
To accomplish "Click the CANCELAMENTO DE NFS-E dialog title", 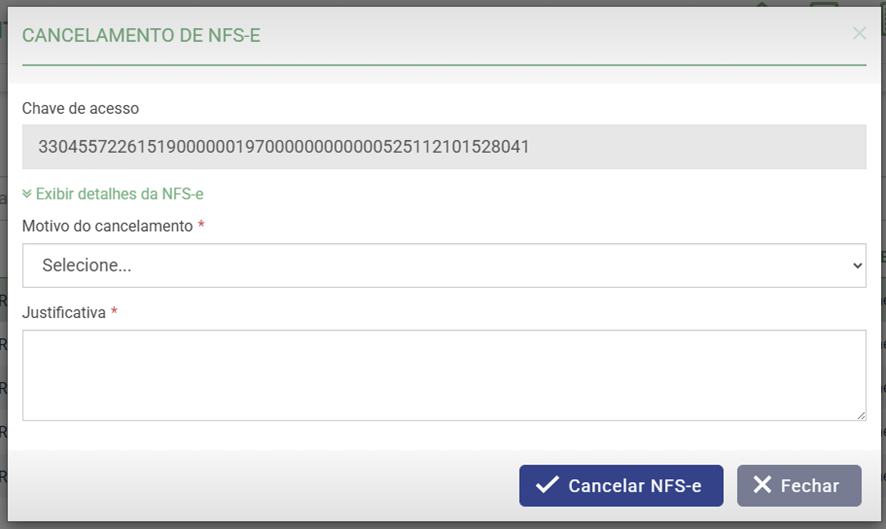I will [x=141, y=36].
